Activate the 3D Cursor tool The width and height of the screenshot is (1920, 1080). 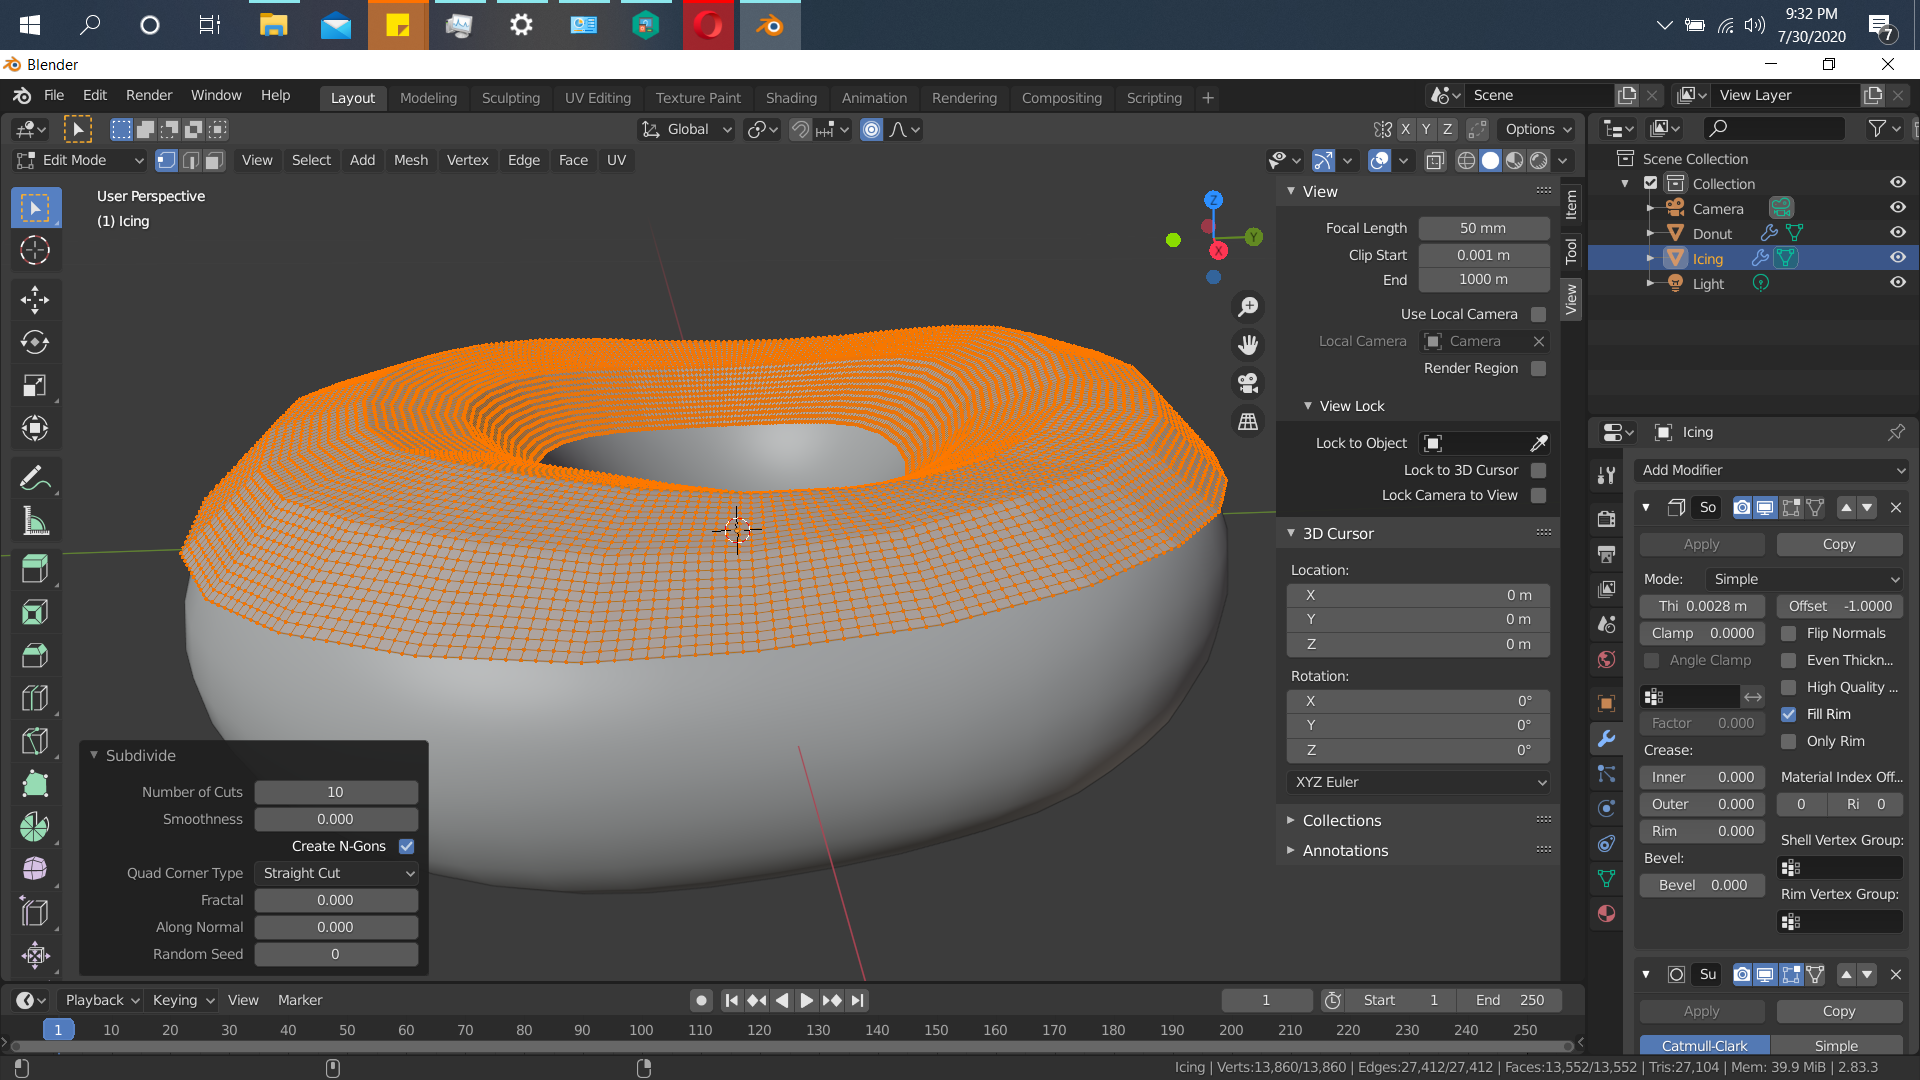pos(35,250)
